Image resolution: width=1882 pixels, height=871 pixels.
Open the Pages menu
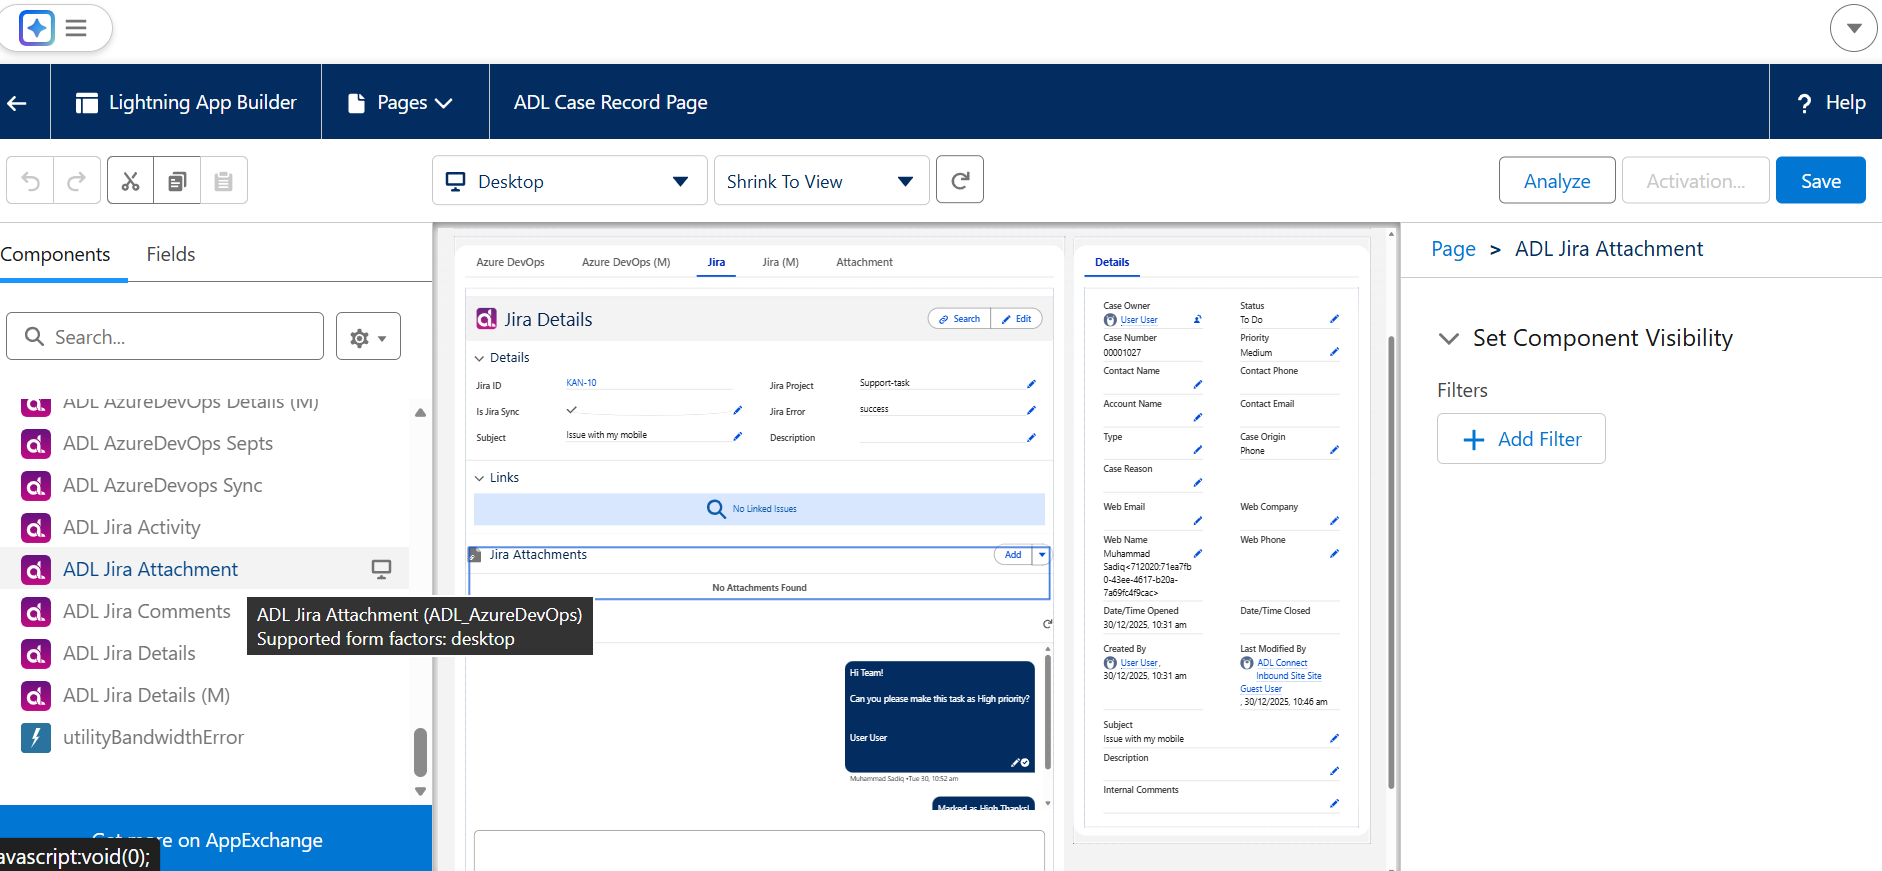coord(401,102)
